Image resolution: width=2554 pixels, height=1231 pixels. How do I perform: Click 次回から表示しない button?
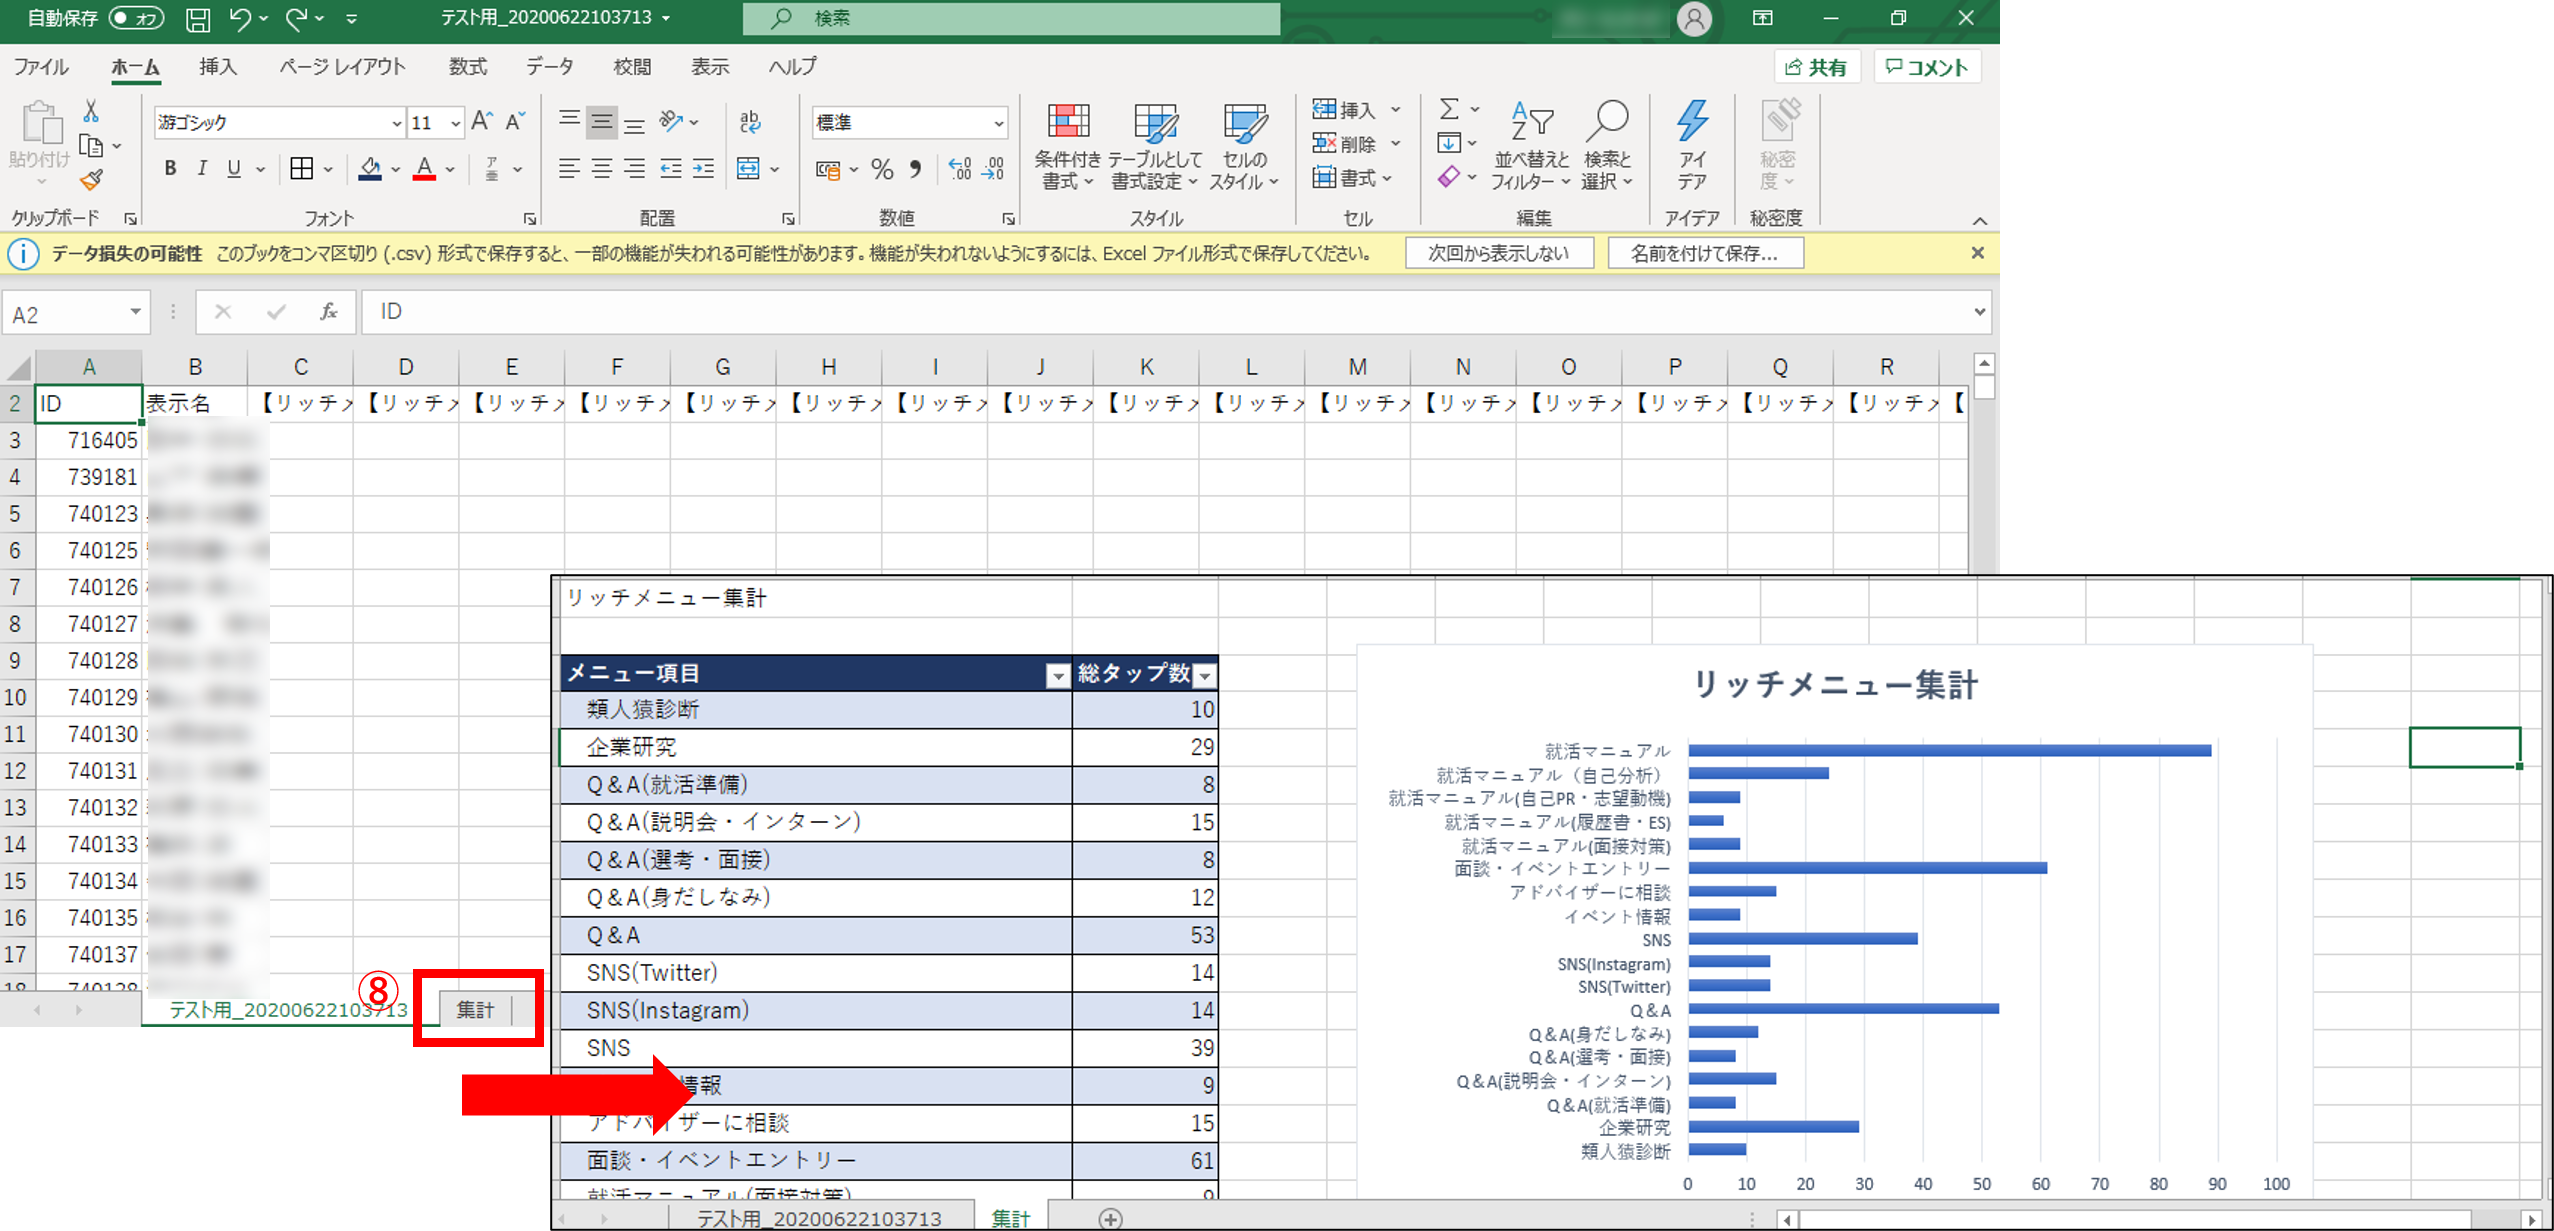coord(1498,253)
